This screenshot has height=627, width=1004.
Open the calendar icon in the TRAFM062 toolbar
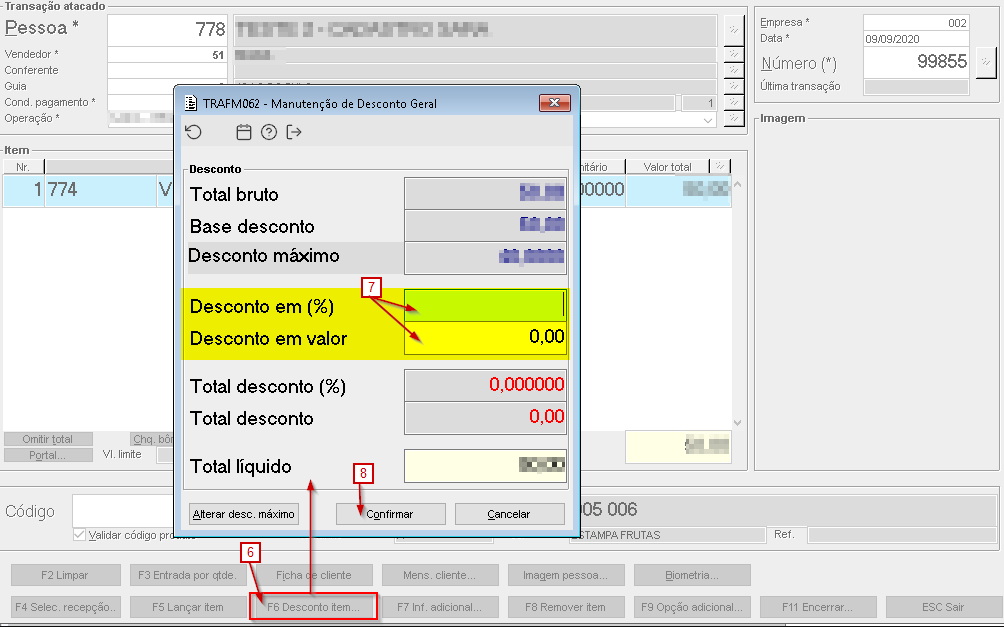pos(243,133)
